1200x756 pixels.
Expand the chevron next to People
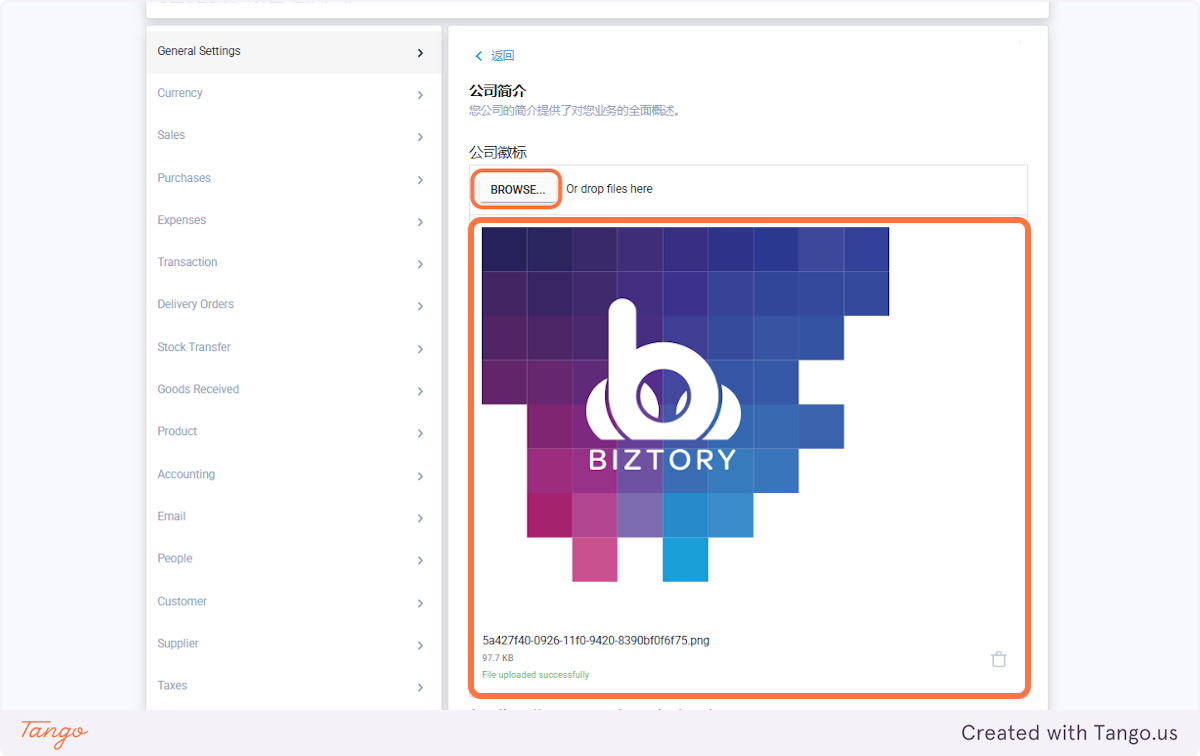420,560
